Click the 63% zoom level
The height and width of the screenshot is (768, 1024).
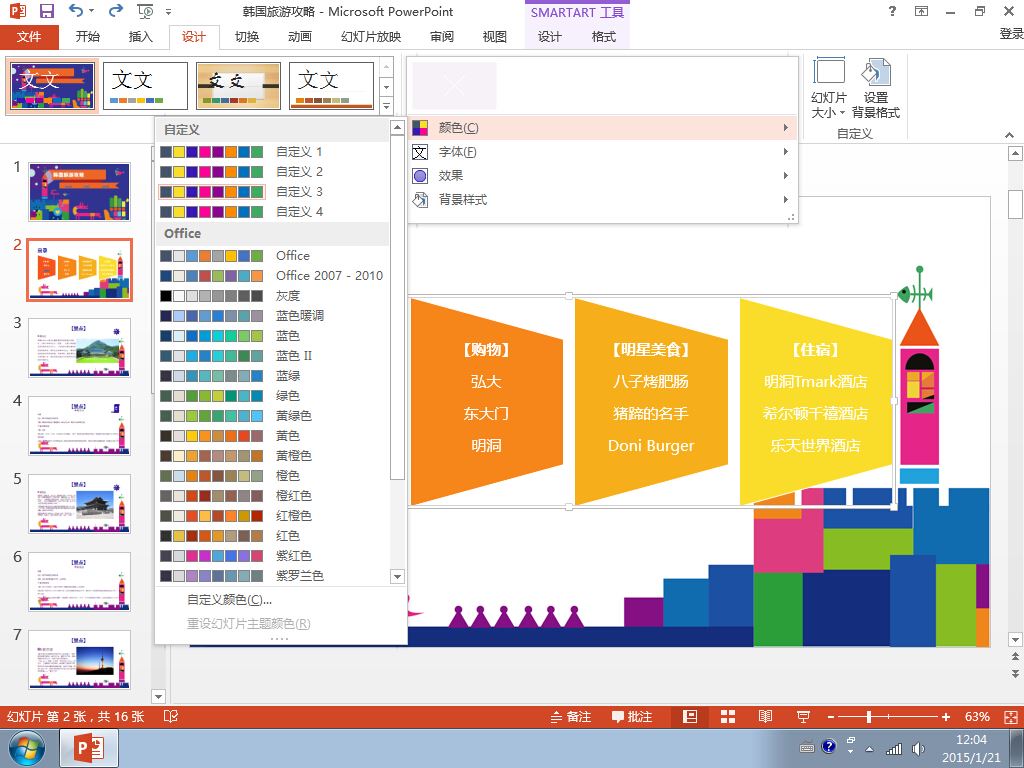click(977, 717)
